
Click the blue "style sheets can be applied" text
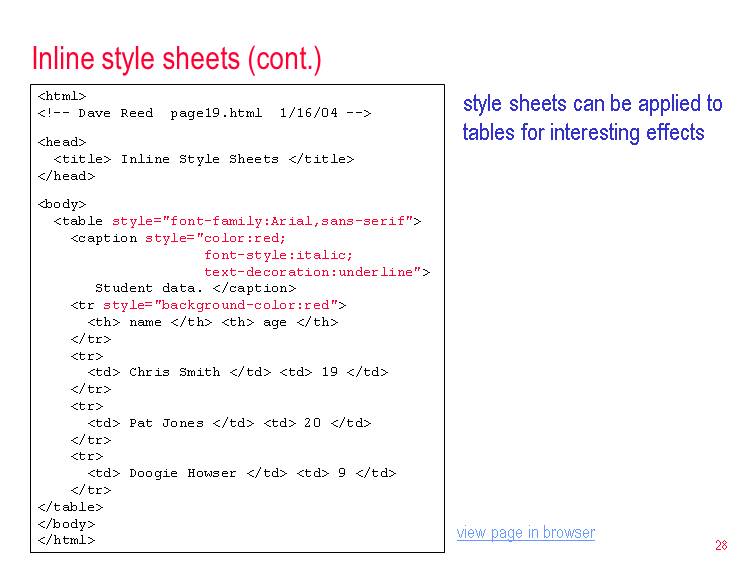(592, 104)
